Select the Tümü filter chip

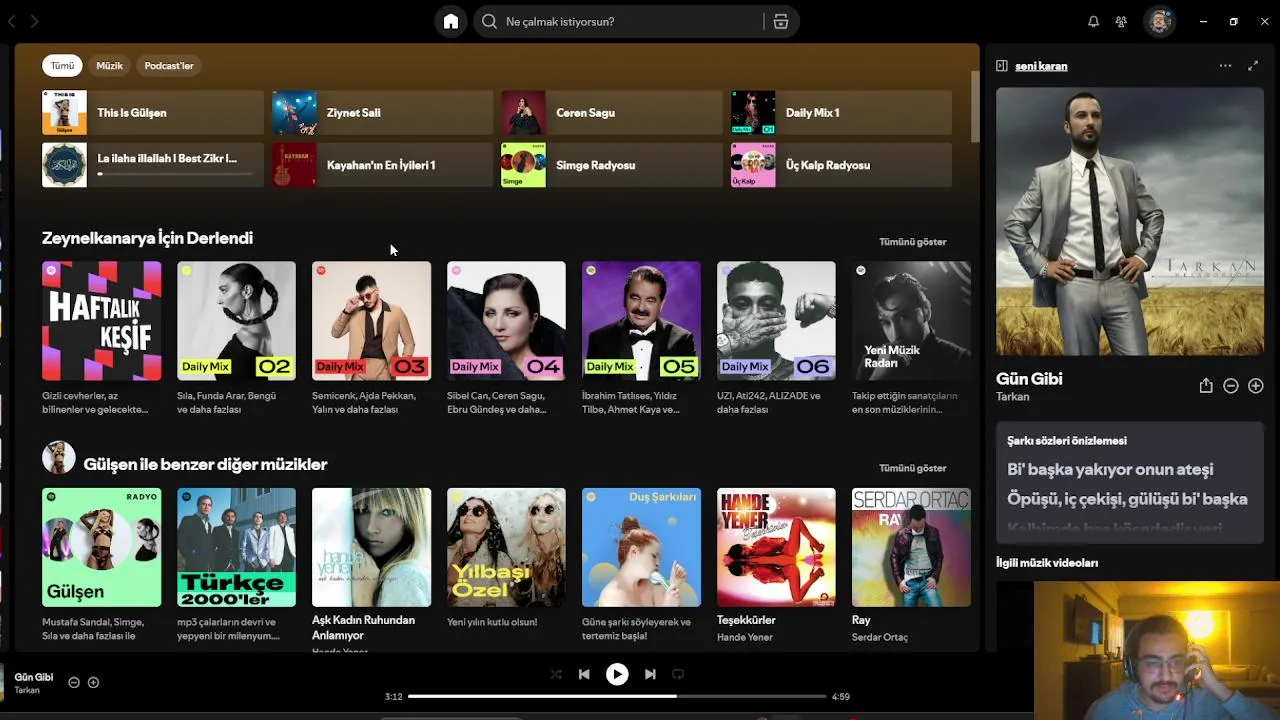click(62, 66)
